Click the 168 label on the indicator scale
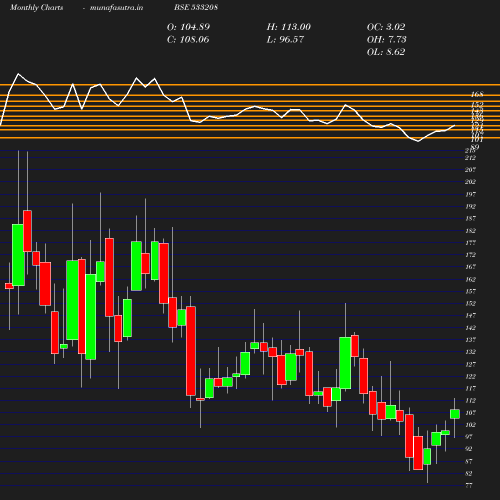This screenshot has height=500, width=500. pos(477,95)
